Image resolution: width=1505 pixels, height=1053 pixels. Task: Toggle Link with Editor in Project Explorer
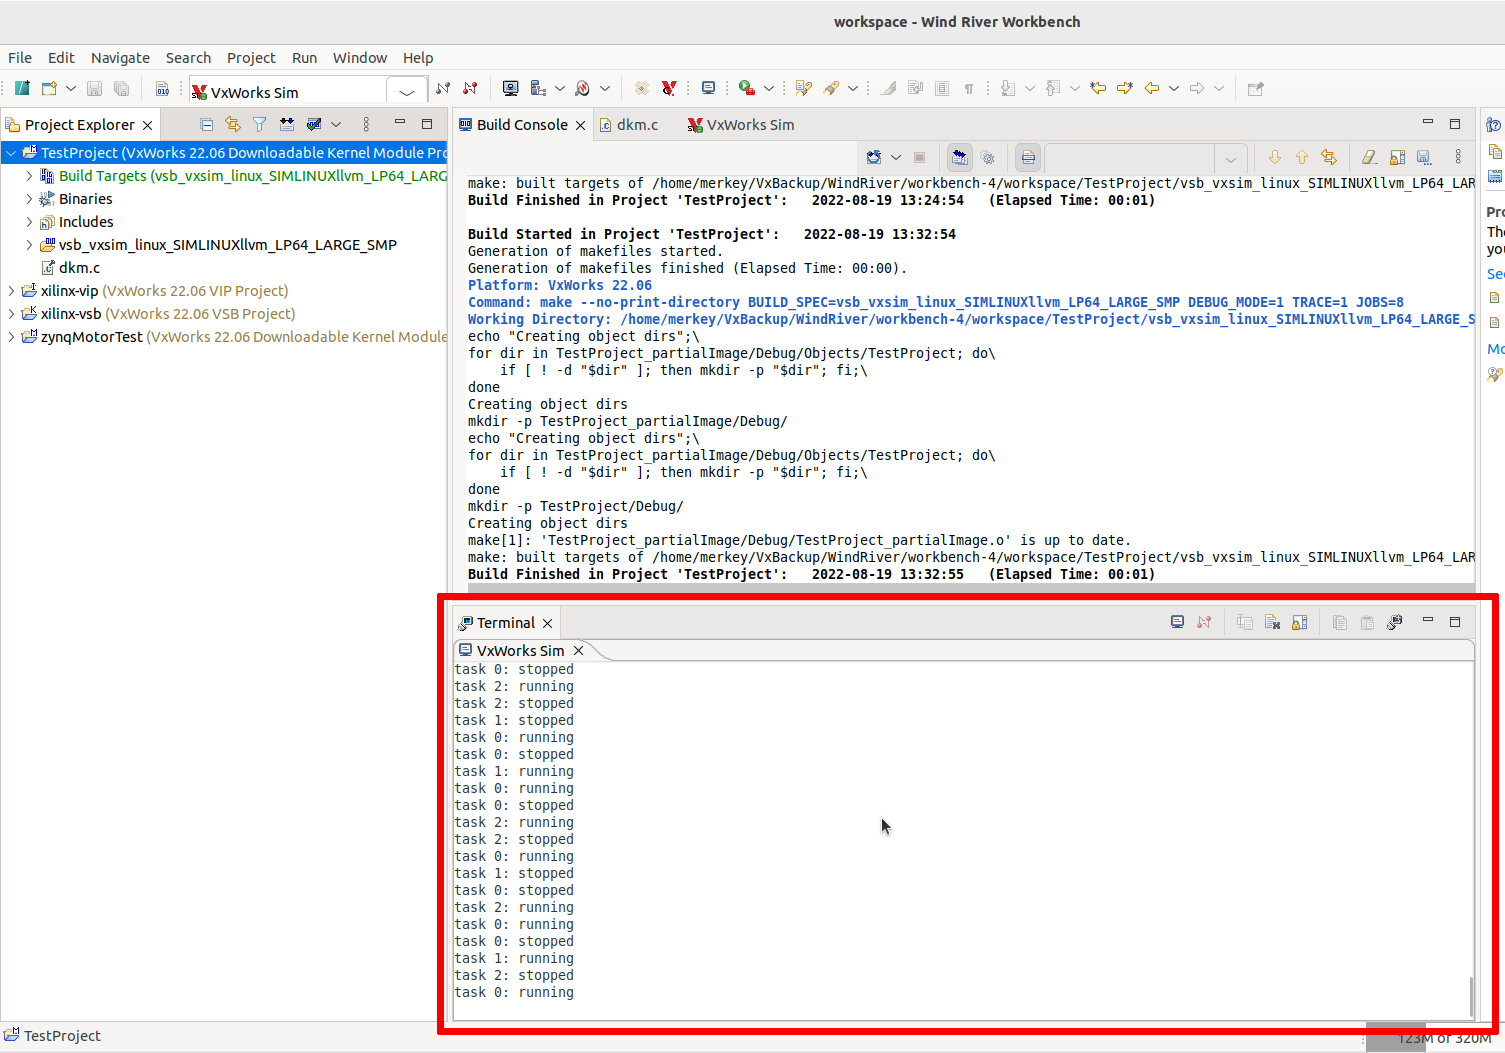pyautogui.click(x=233, y=124)
